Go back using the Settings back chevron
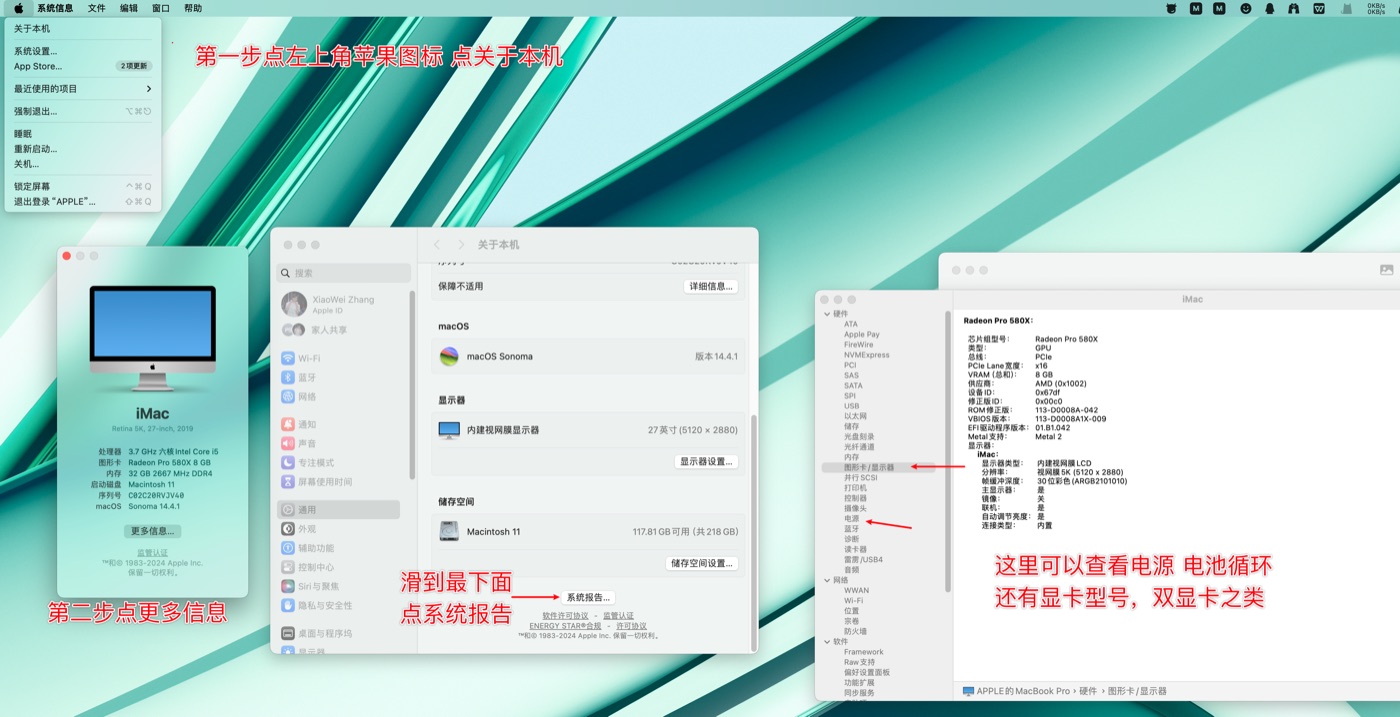Image resolution: width=1400 pixels, height=717 pixels. pyautogui.click(x=437, y=245)
